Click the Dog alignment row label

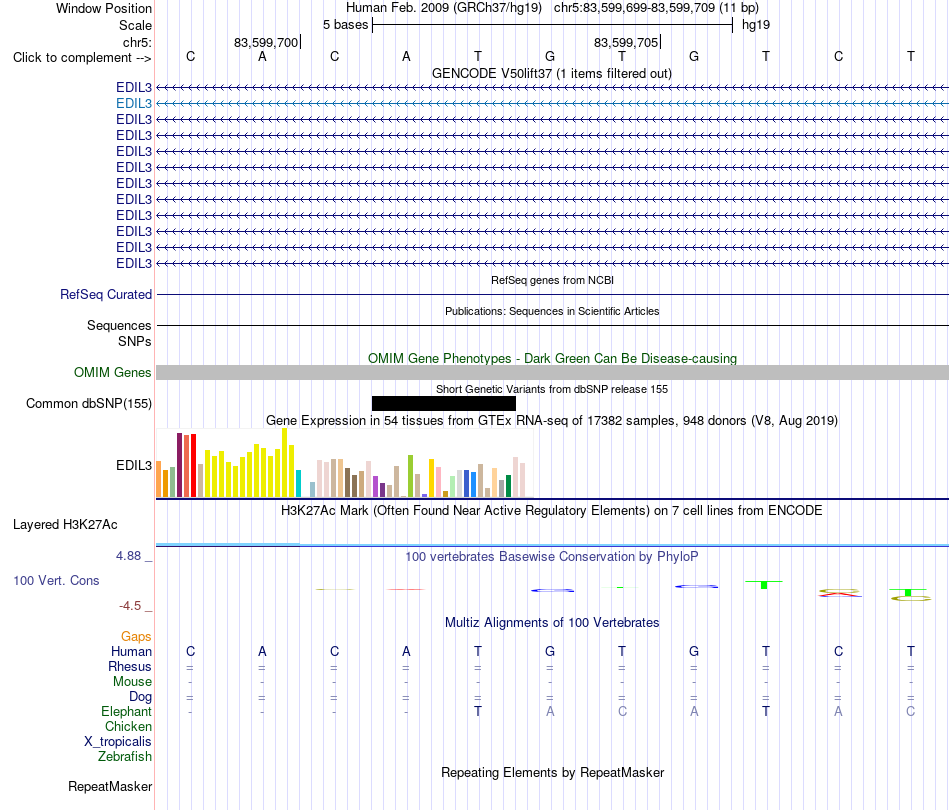coord(141,697)
